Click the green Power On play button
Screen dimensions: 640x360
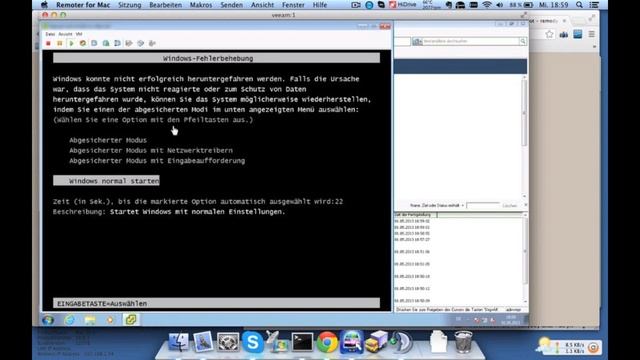tap(71, 43)
